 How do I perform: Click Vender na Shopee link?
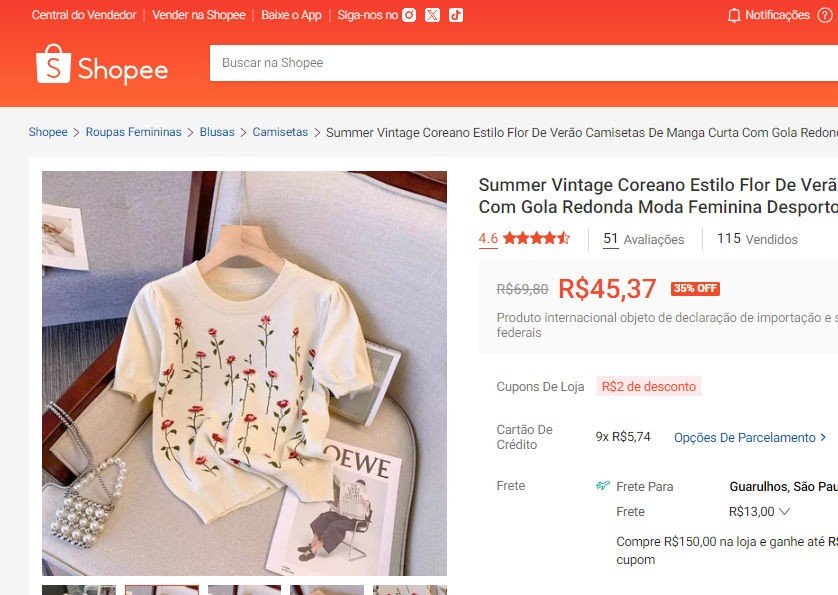click(x=198, y=15)
